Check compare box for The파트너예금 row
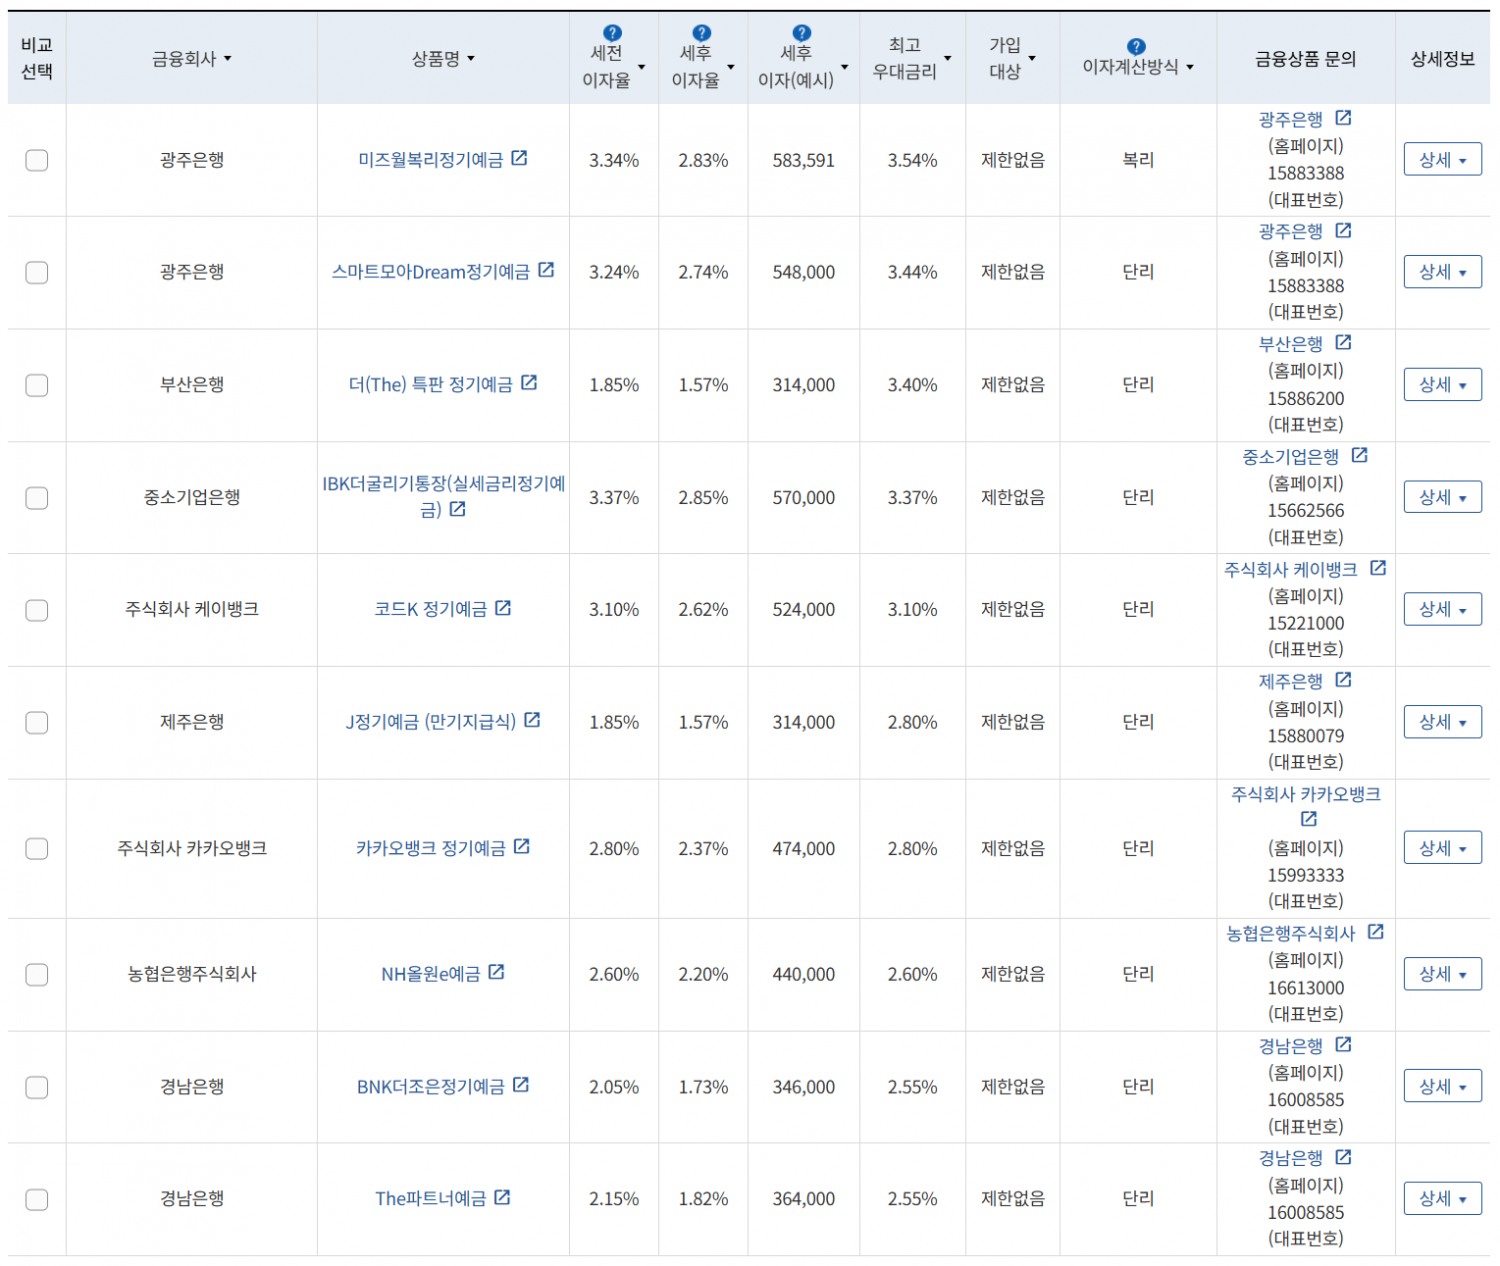Image resolution: width=1500 pixels, height=1266 pixels. (x=37, y=1199)
